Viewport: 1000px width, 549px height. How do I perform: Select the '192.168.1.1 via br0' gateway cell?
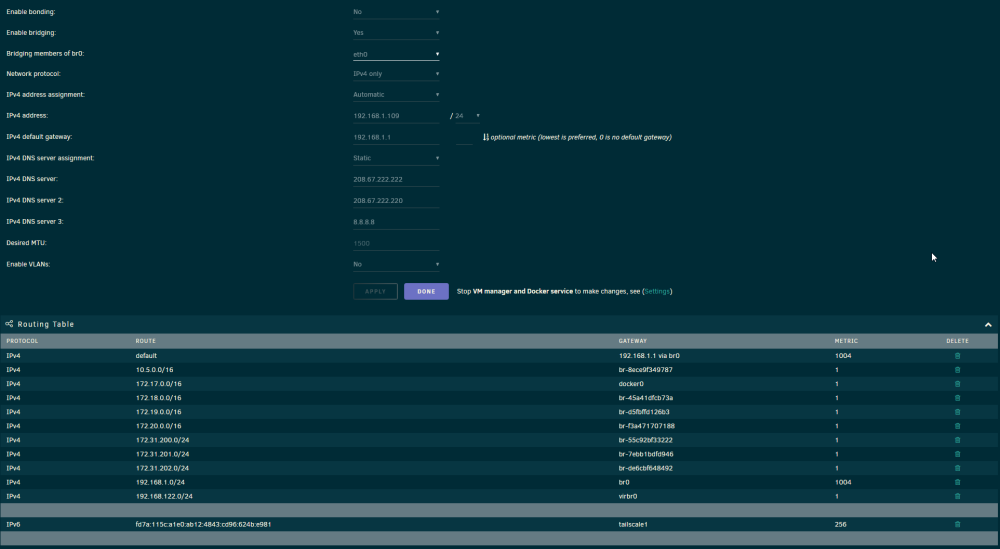point(649,356)
